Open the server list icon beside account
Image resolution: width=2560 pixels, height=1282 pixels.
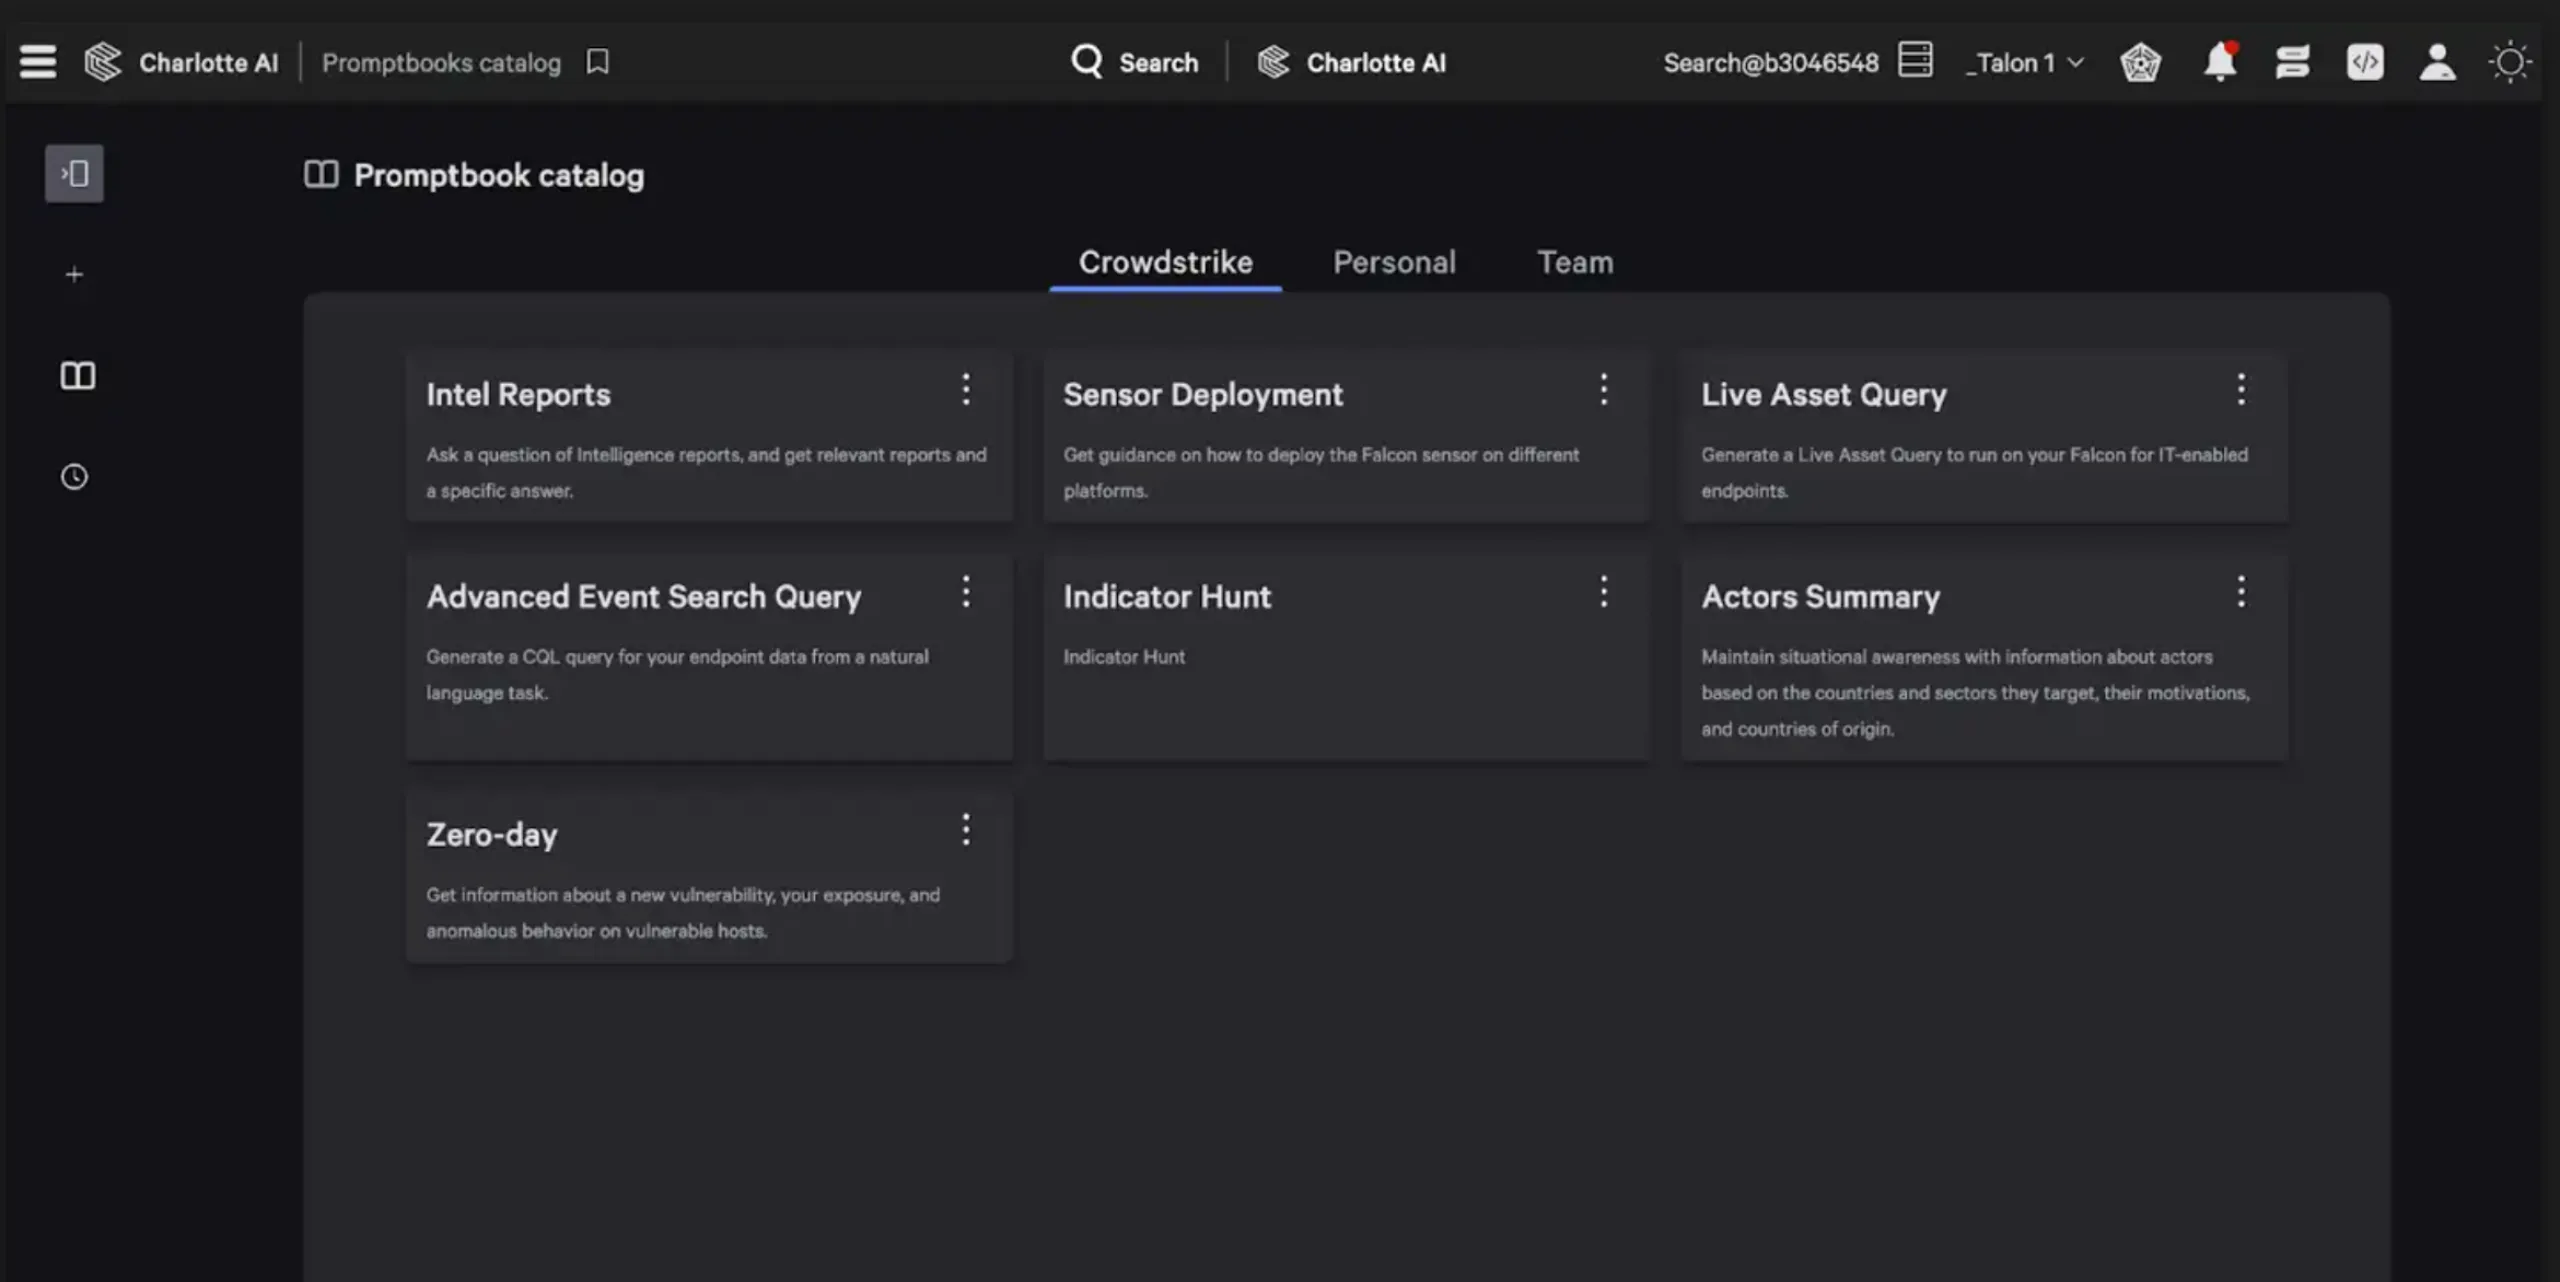1915,60
